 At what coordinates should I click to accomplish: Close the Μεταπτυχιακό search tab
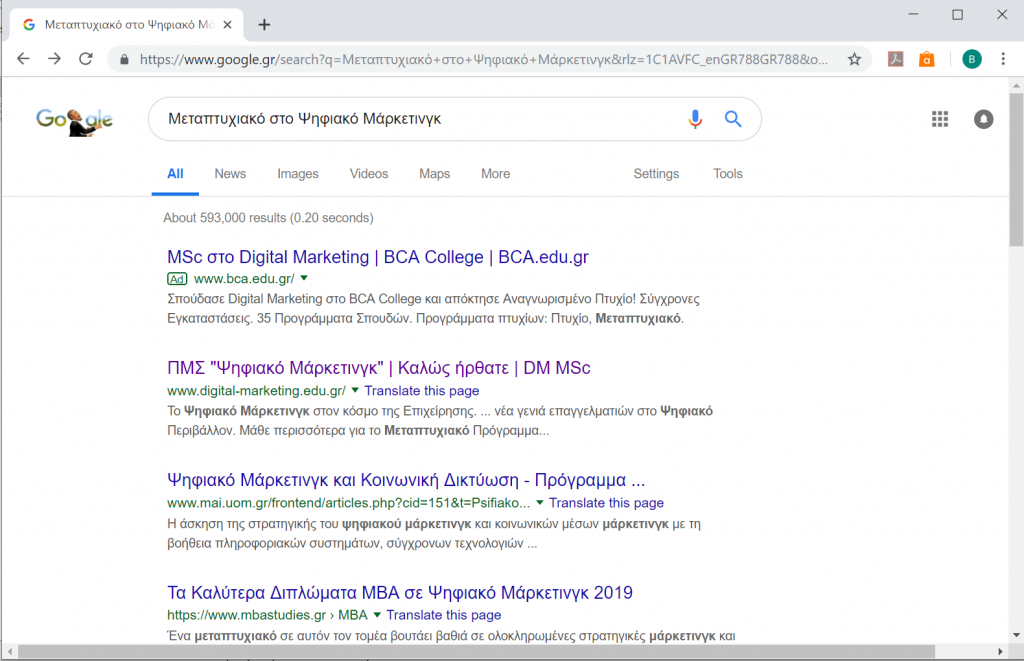click(227, 25)
